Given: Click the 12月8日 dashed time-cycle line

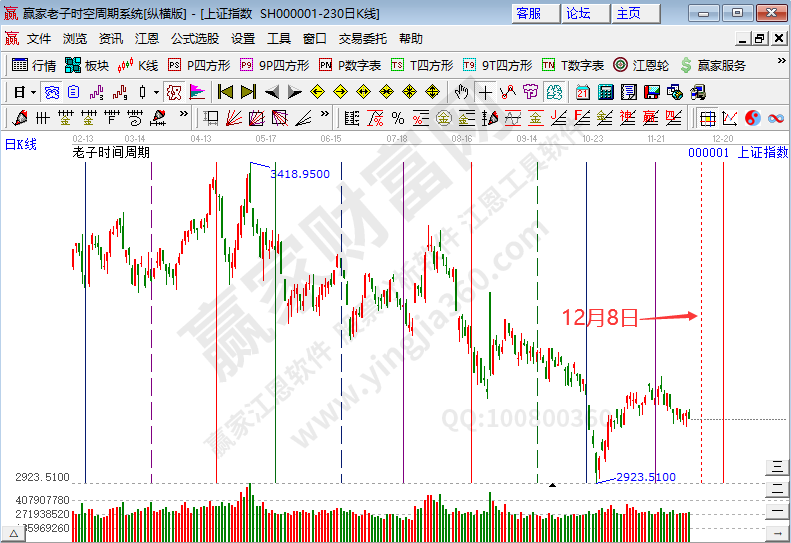Looking at the screenshot, I should 702,318.
